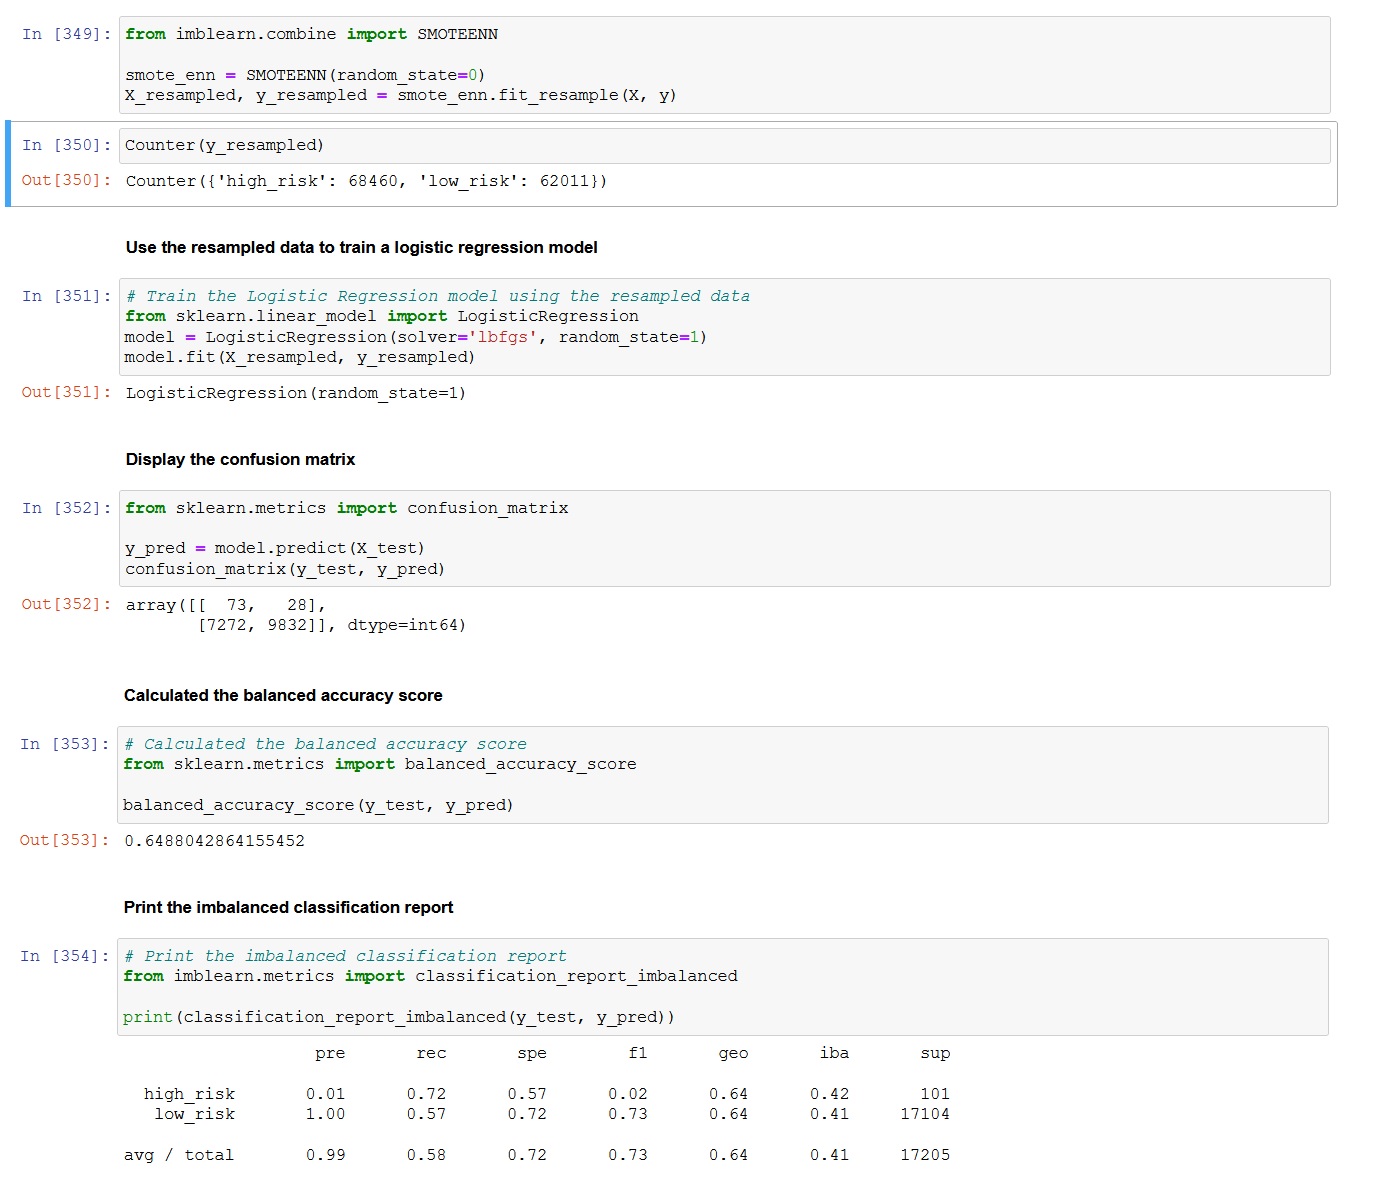The image size is (1378, 1190).
Task: Select the 0.6488 balanced accuracy output
Action: point(213,841)
